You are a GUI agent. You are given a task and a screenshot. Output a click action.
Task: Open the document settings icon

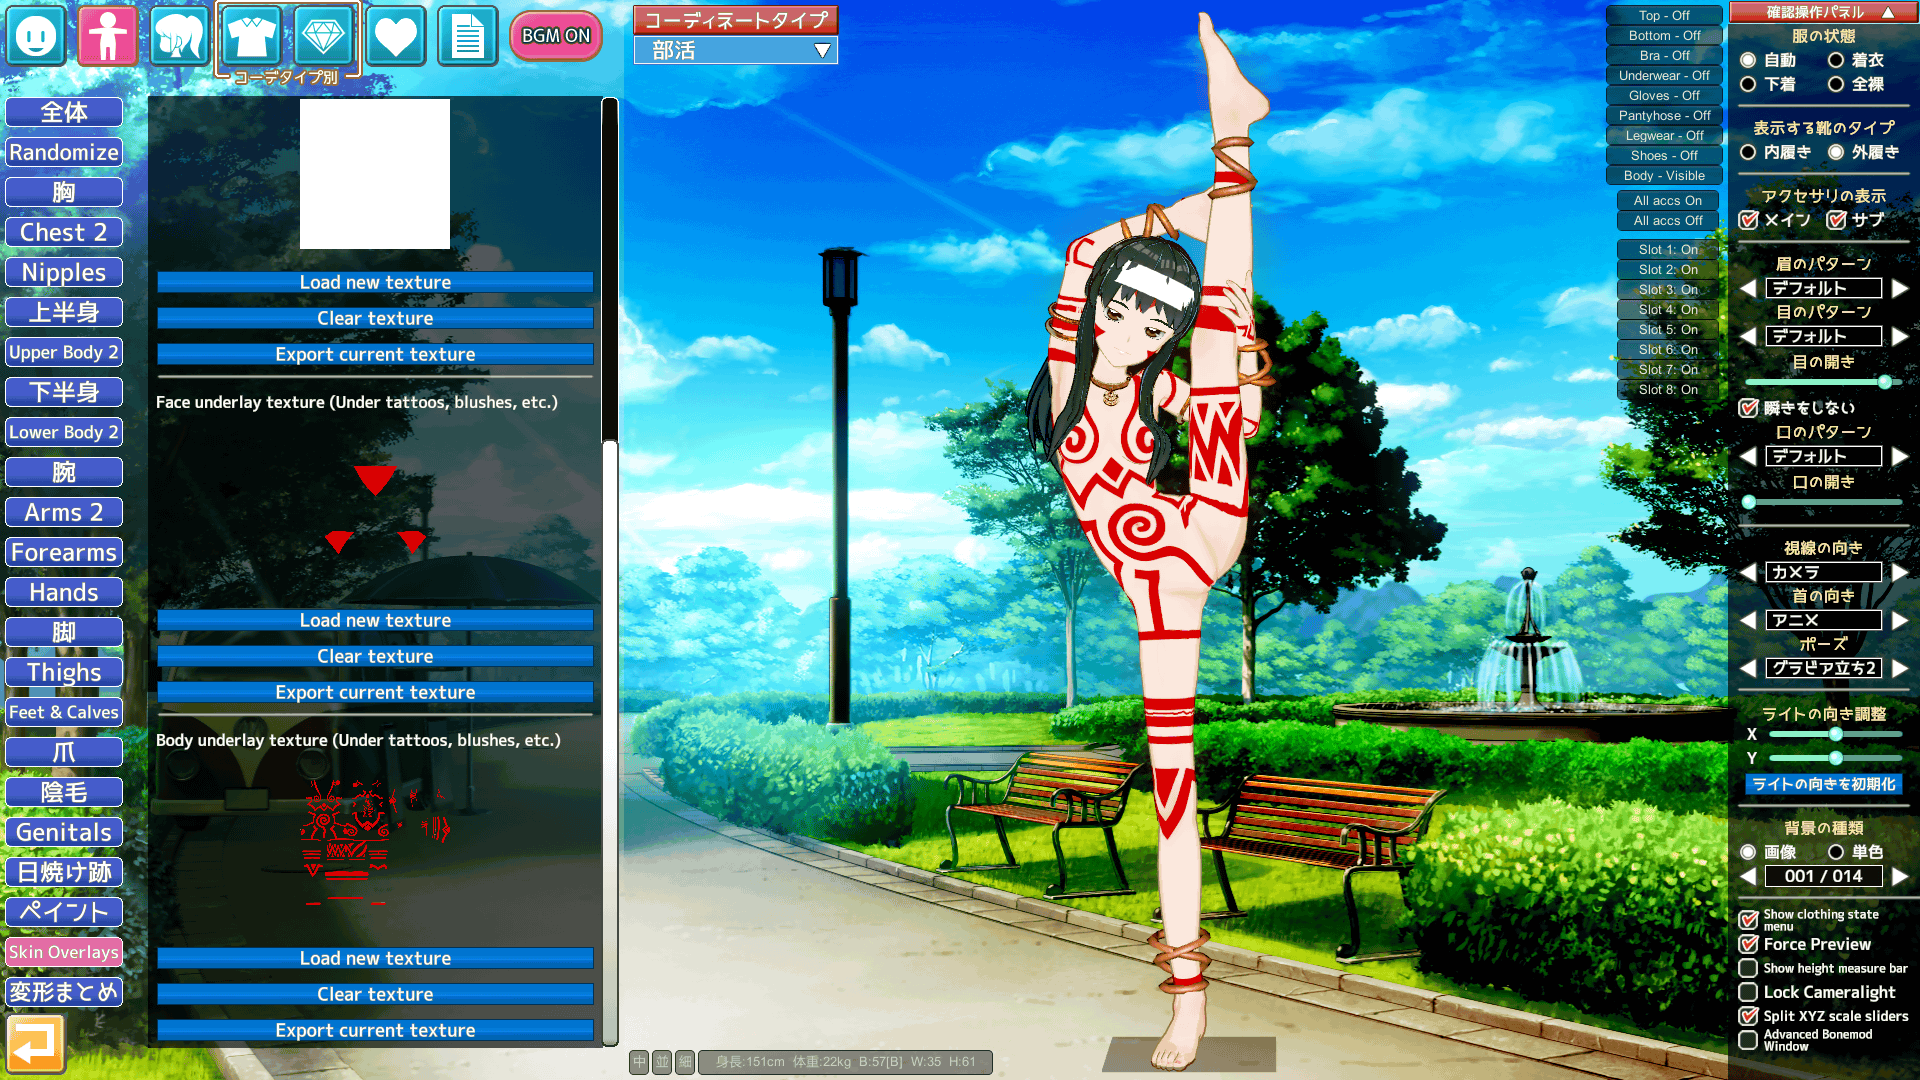pyautogui.click(x=467, y=36)
